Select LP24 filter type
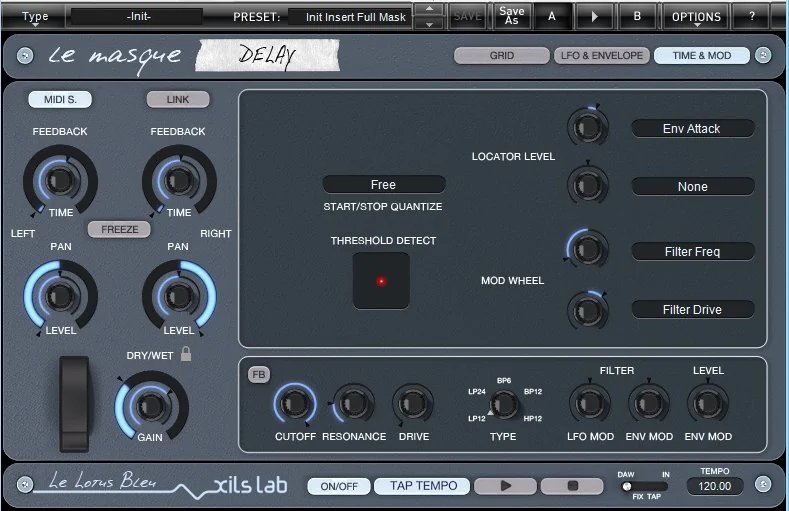This screenshot has width=789, height=511. [477, 391]
